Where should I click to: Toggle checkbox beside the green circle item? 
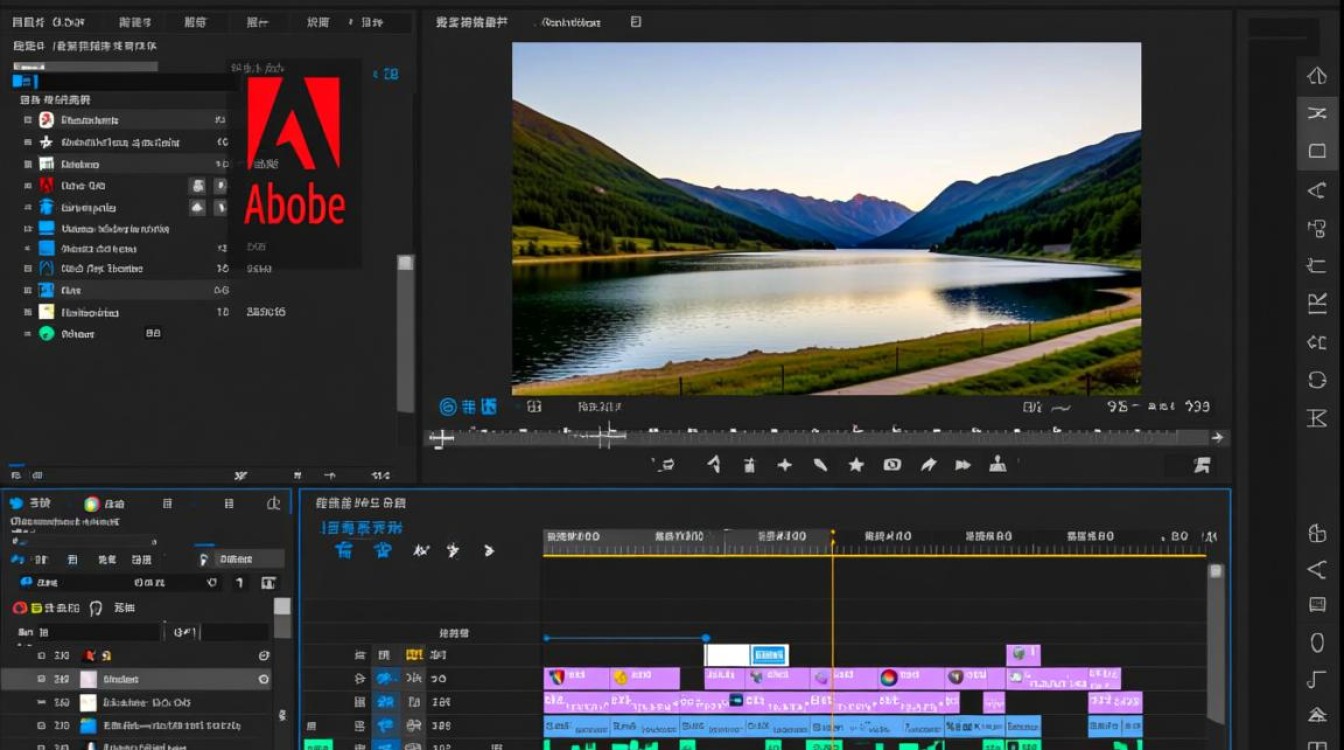28,334
